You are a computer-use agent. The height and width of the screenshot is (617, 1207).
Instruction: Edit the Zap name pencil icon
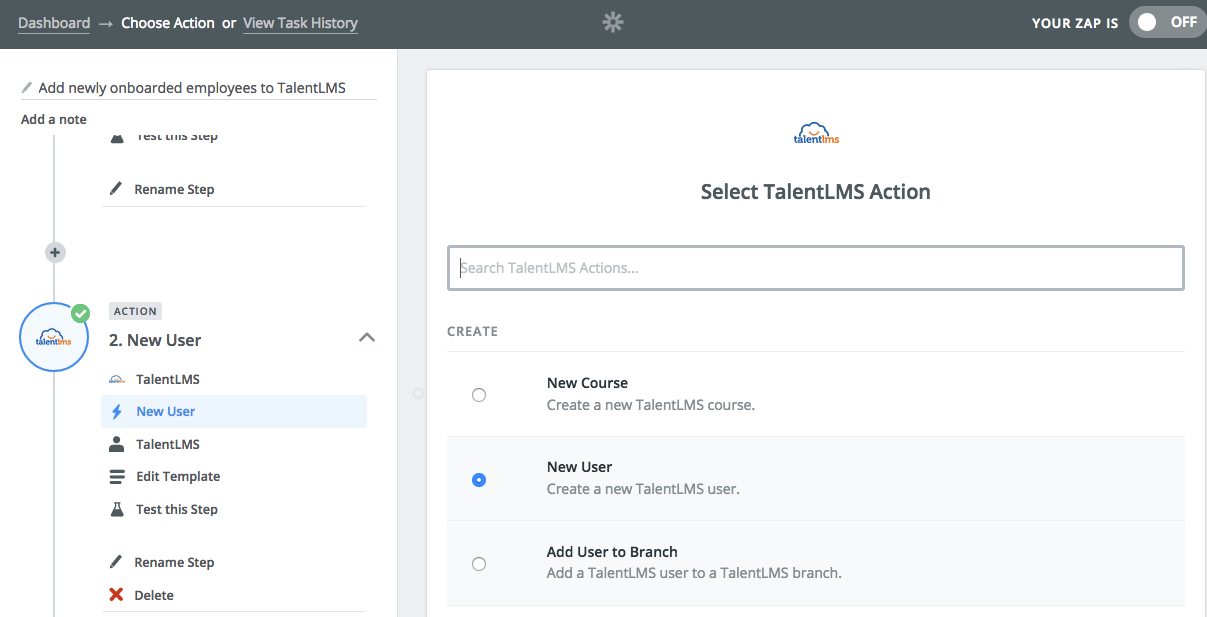27,88
